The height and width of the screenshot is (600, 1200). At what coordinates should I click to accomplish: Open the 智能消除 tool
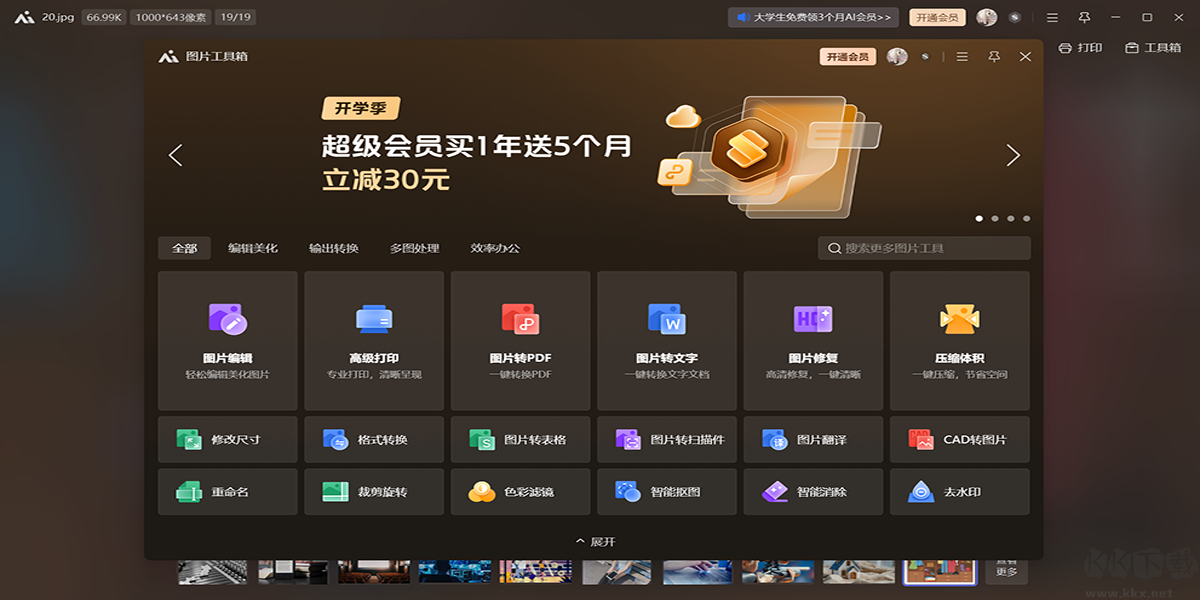tap(813, 491)
